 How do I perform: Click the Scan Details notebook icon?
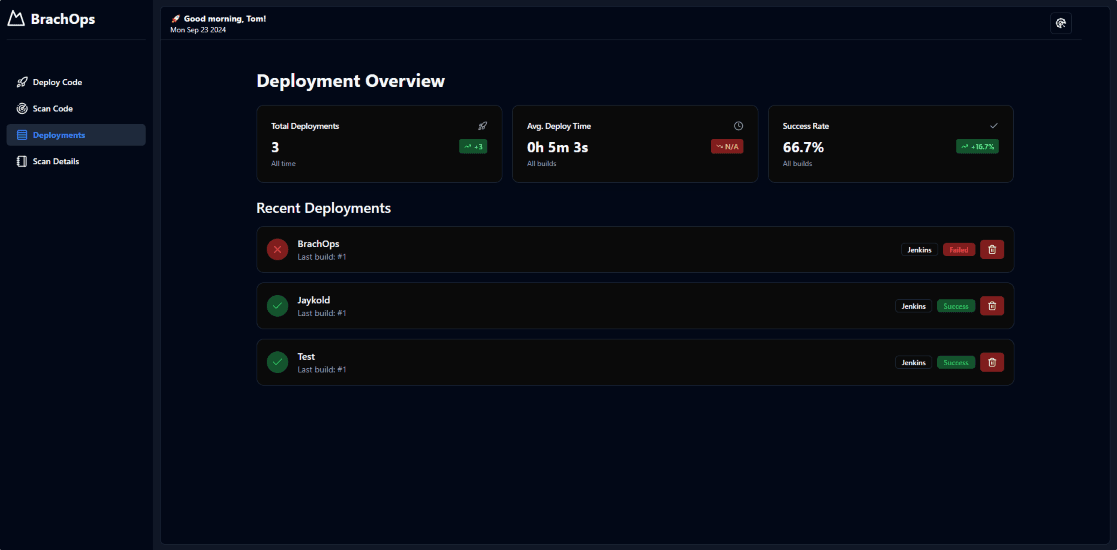pyautogui.click(x=22, y=161)
